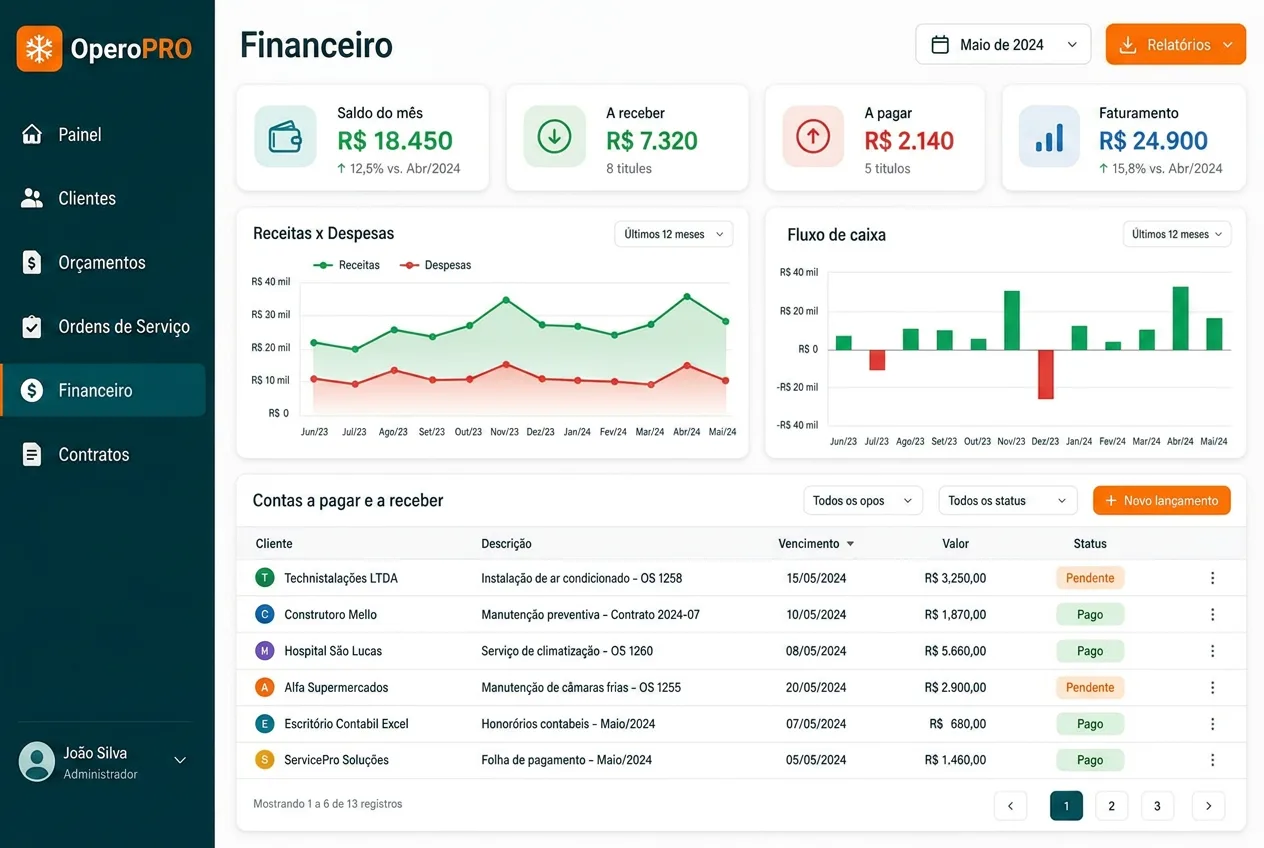Open row actions for Construtoro Mello
The width and height of the screenshot is (1264, 848).
click(x=1213, y=614)
